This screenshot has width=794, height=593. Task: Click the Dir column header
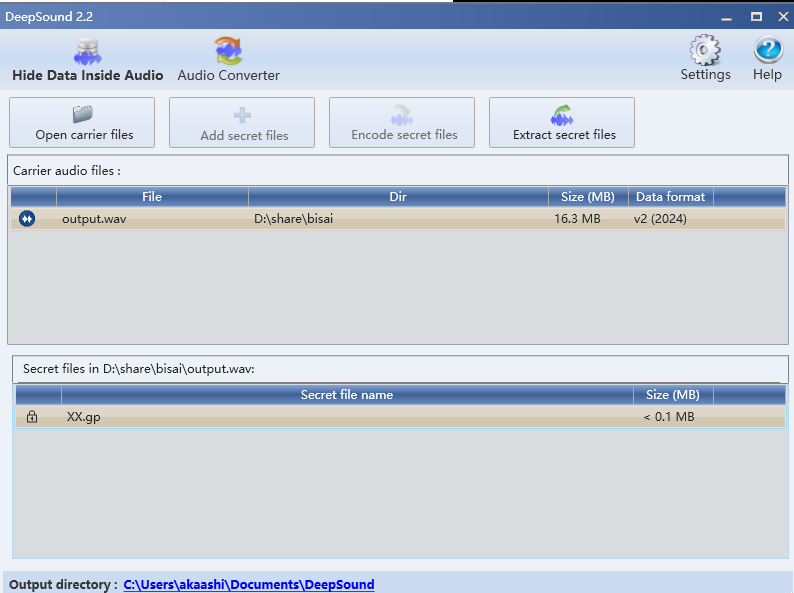pos(398,196)
